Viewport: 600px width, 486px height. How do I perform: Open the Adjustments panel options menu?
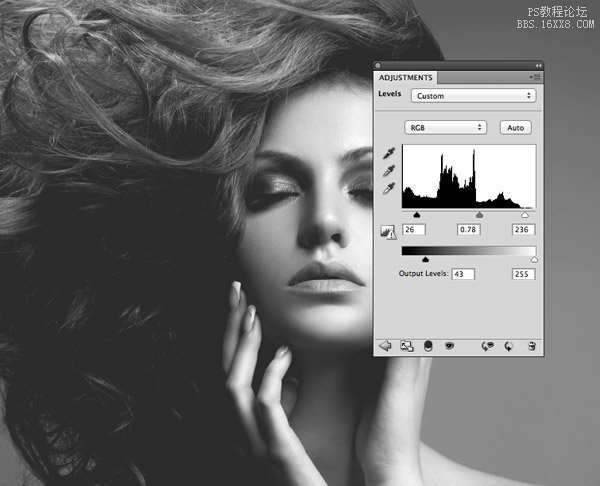click(x=536, y=77)
